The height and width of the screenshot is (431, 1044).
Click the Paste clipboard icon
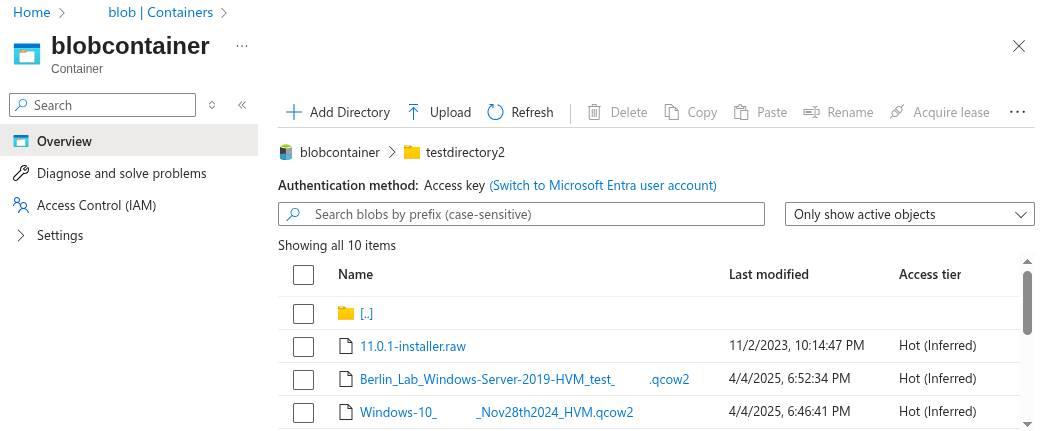[741, 112]
